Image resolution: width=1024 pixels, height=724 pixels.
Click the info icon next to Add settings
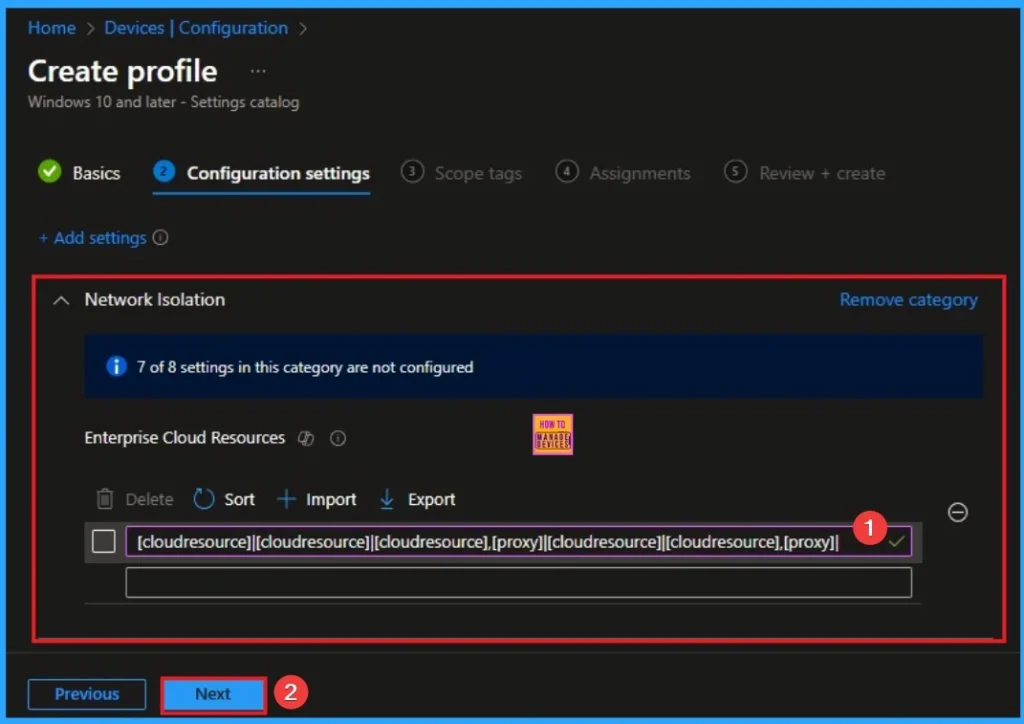pyautogui.click(x=162, y=238)
